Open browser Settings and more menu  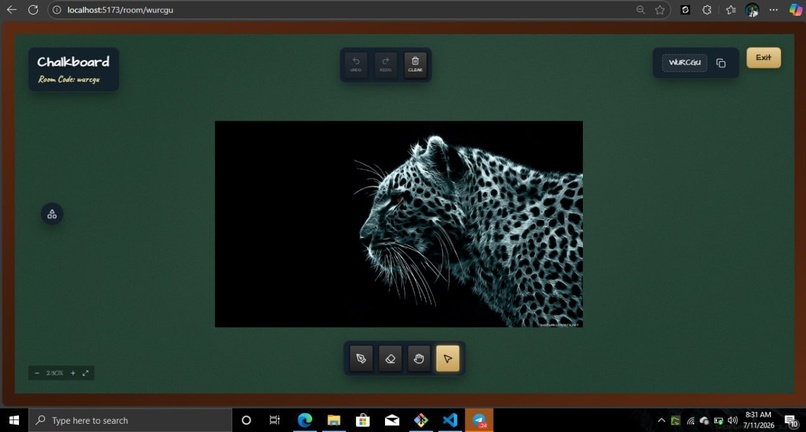[x=774, y=10]
